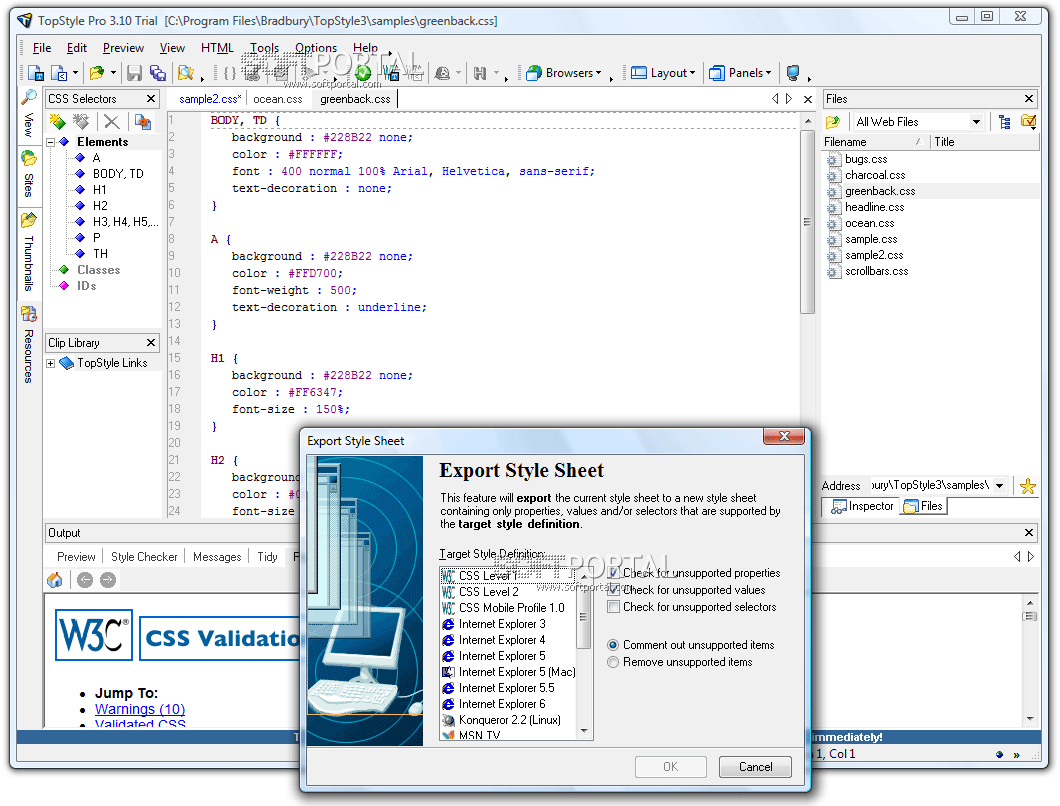The width and height of the screenshot is (1060, 806).
Task: Click the Save All toolbar icon
Action: [157, 73]
